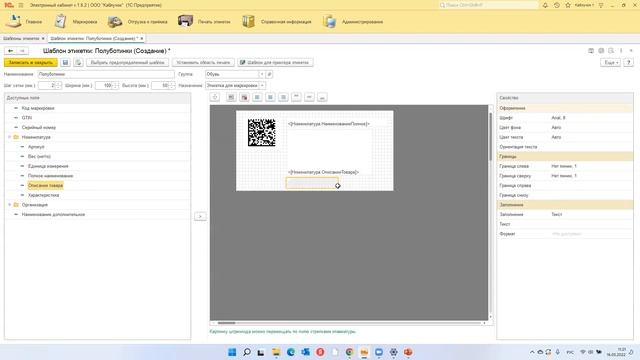The height and width of the screenshot is (360, 640).
Task: Go back with the left arrow button
Action: point(11,51)
